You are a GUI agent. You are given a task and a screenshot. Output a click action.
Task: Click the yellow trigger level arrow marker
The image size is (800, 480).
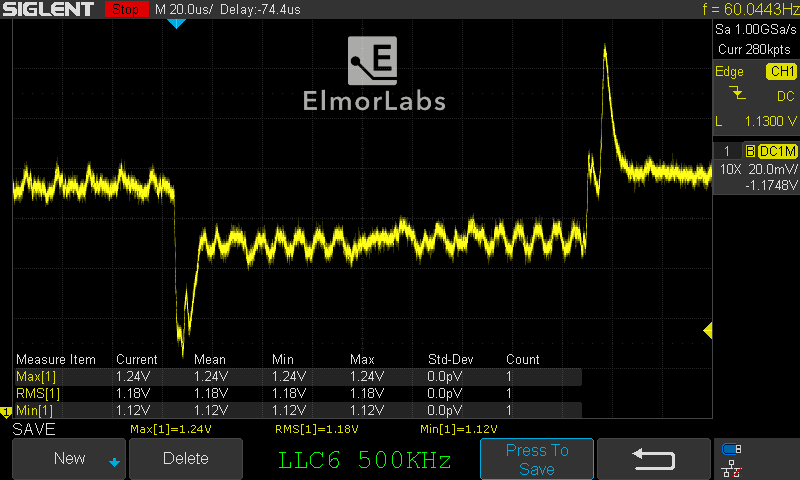coord(708,331)
